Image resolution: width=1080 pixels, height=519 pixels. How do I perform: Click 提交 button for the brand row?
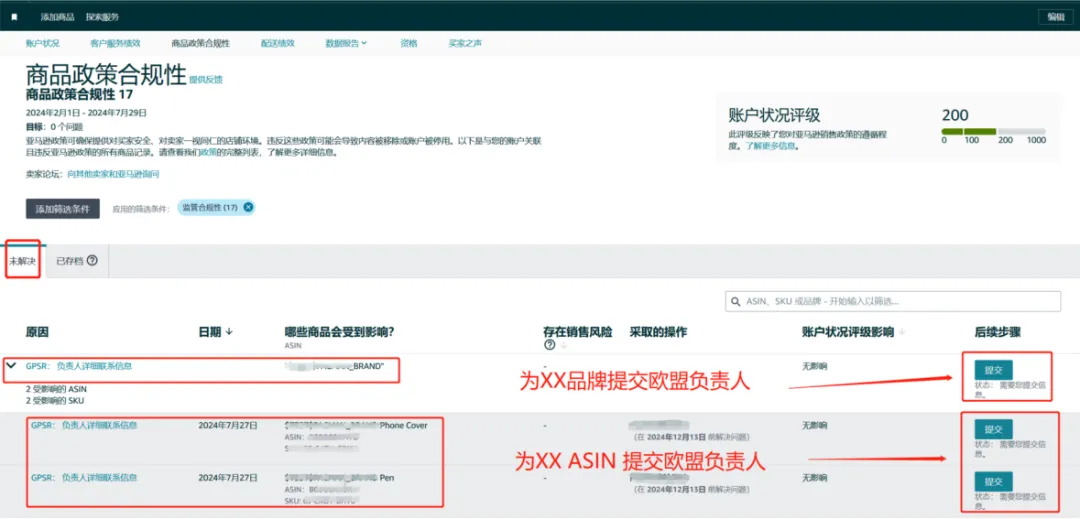(993, 369)
